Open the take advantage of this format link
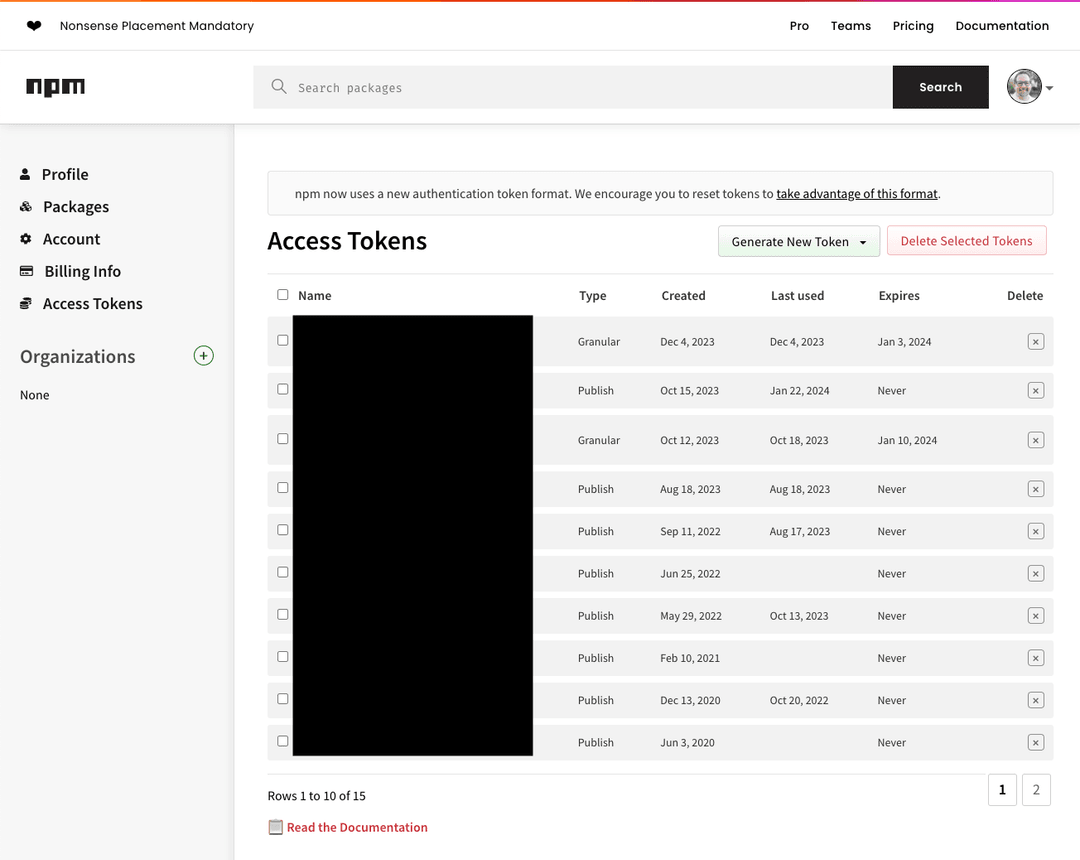This screenshot has height=860, width=1080. (x=856, y=193)
